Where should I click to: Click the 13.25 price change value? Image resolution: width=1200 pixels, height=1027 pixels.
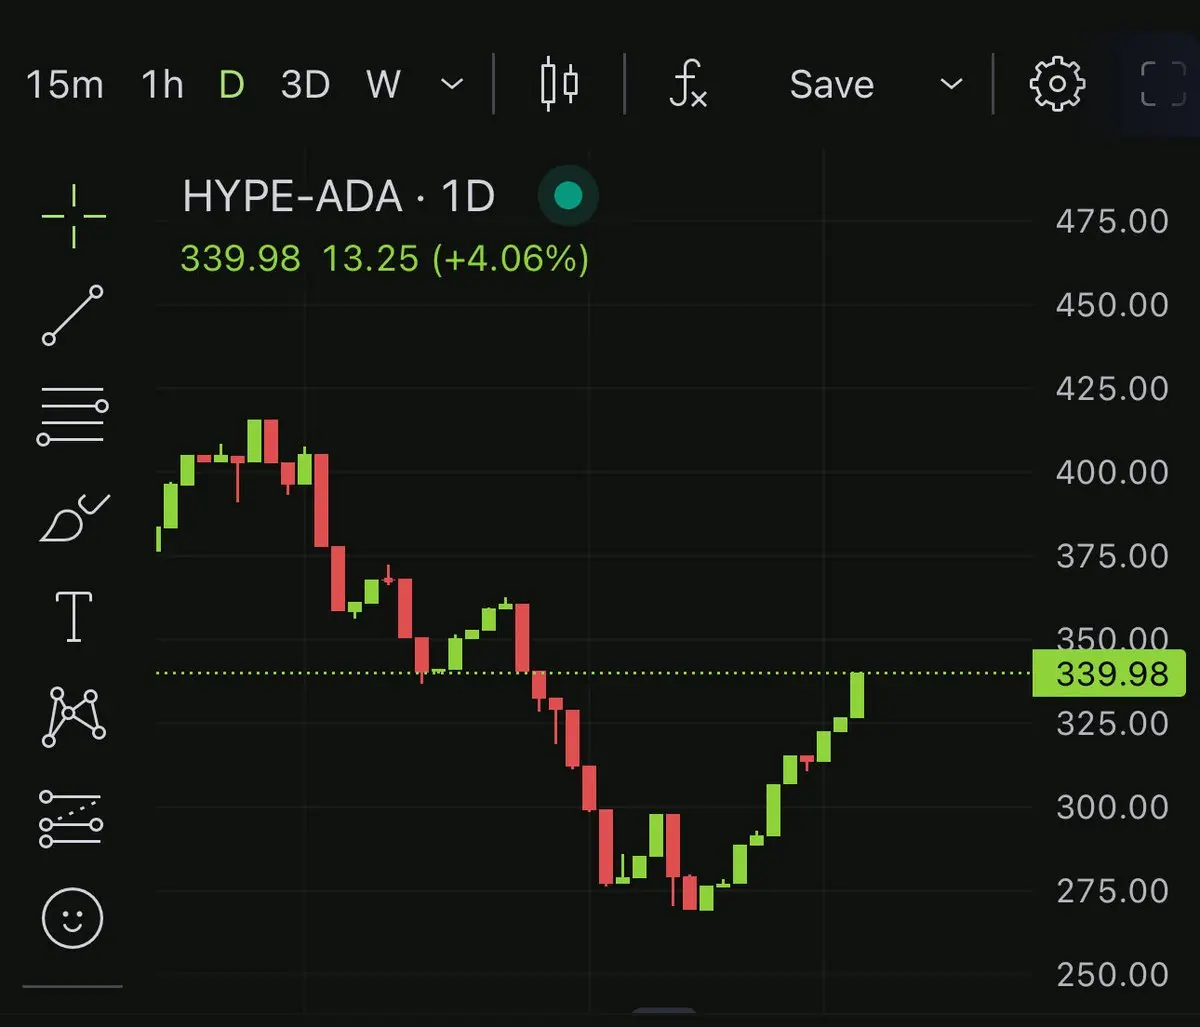pyautogui.click(x=370, y=259)
